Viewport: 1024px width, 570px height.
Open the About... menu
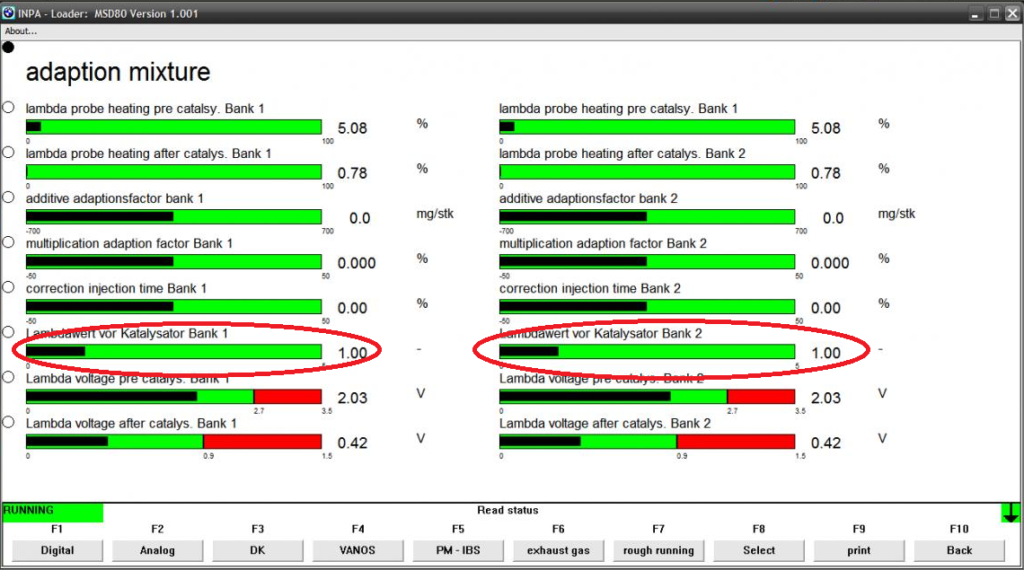21,31
